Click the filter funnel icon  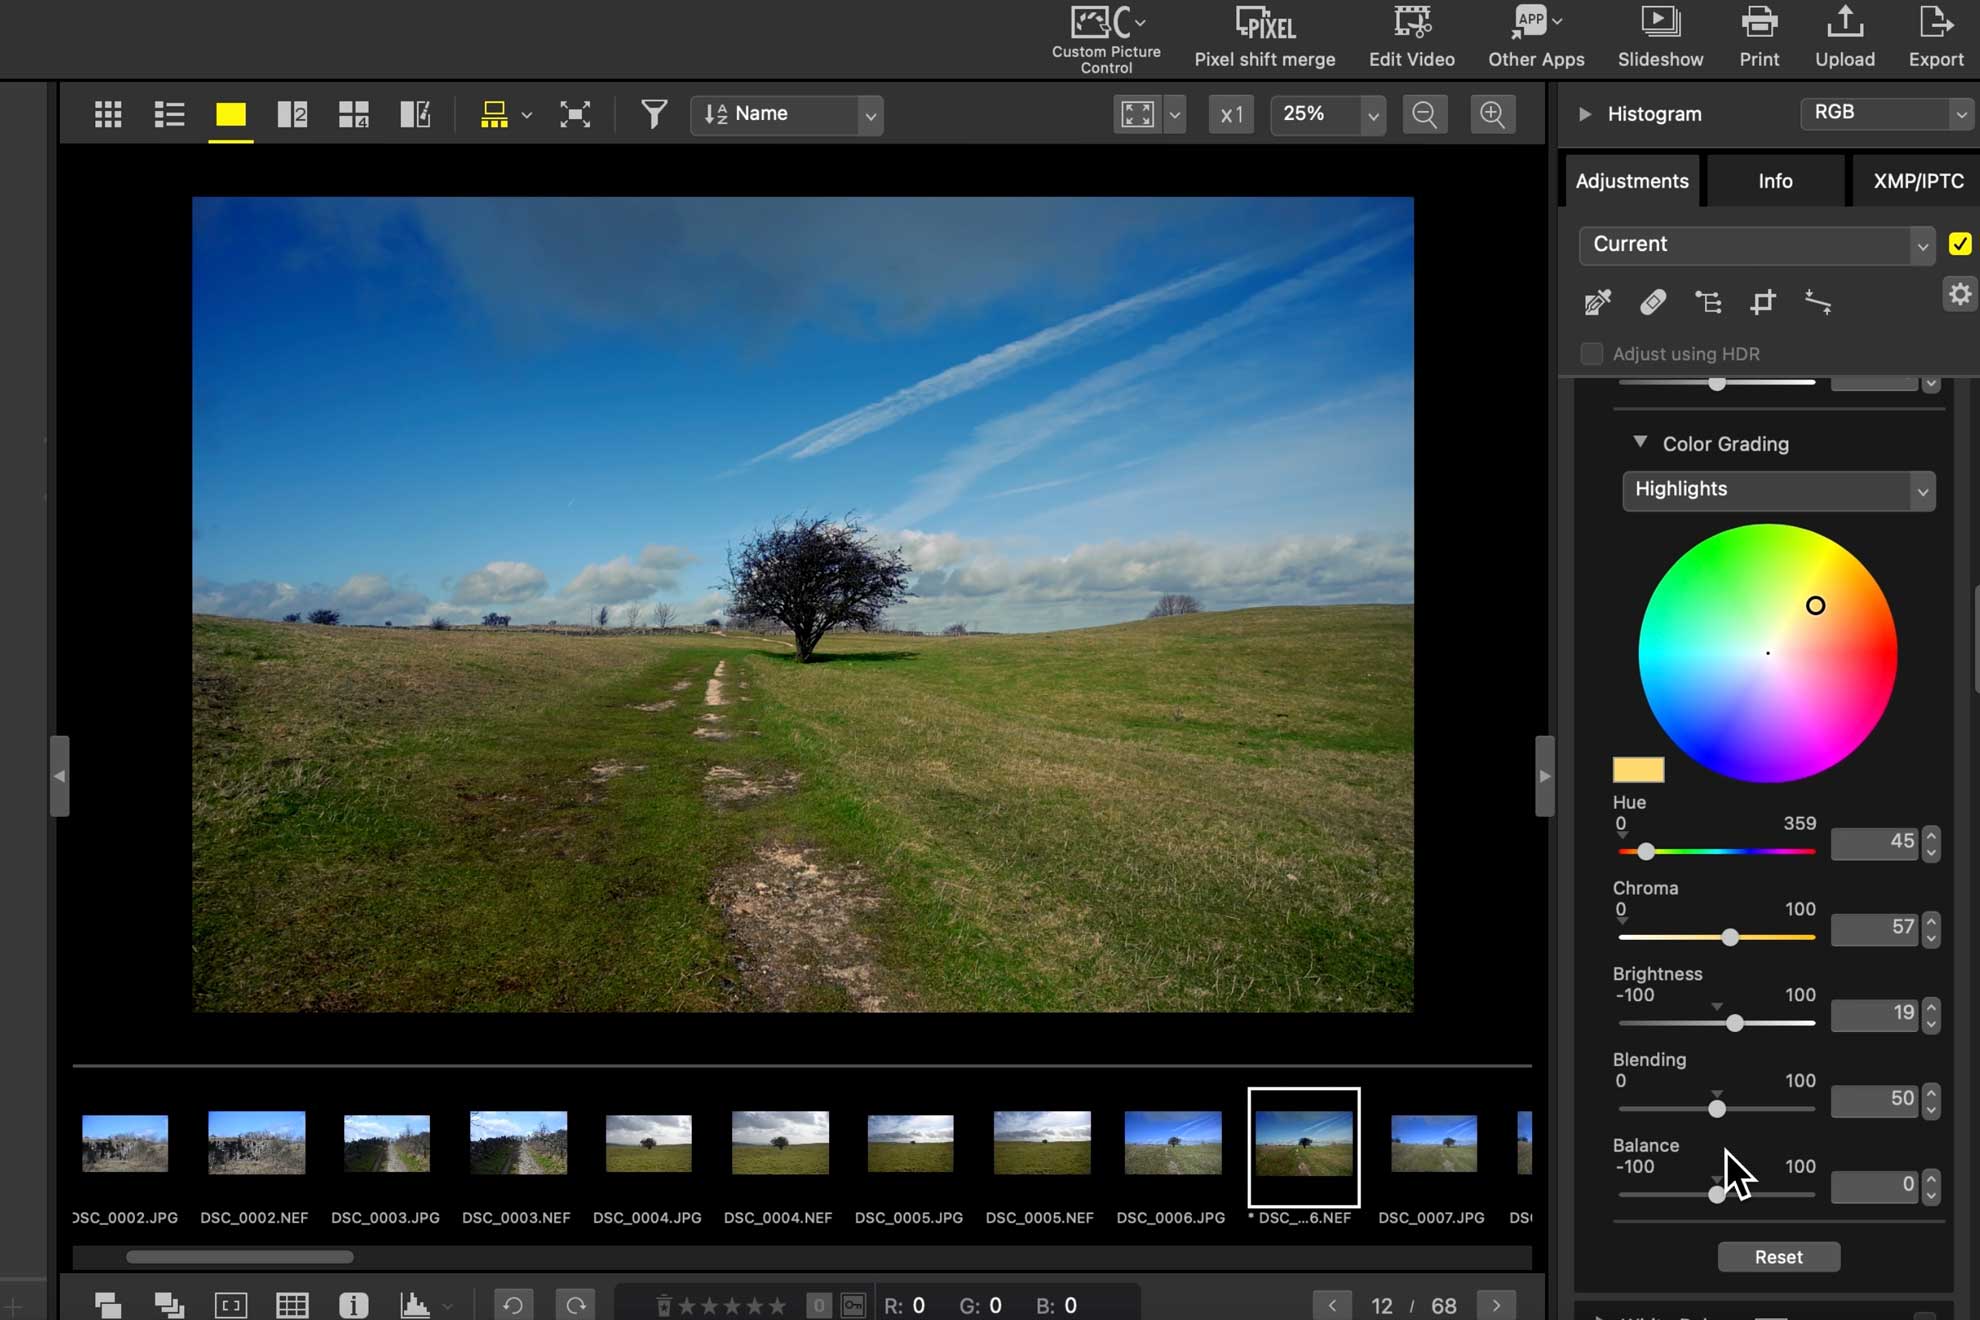(653, 114)
